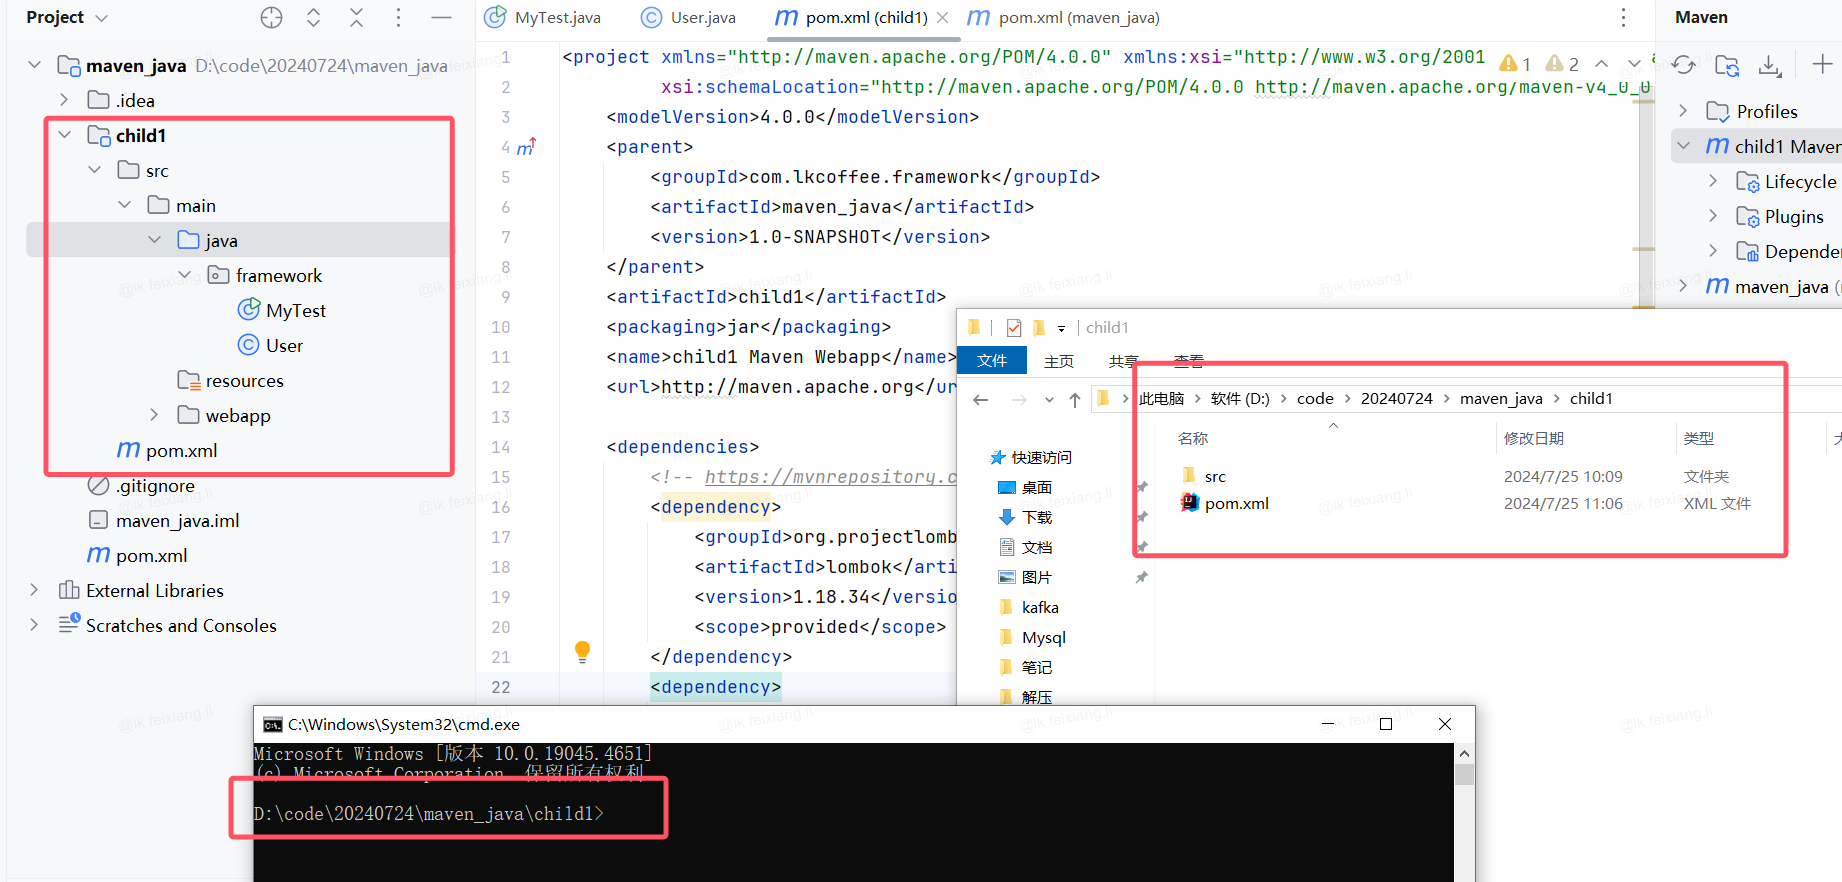
Task: Click the Select Opened File target icon
Action: click(271, 18)
